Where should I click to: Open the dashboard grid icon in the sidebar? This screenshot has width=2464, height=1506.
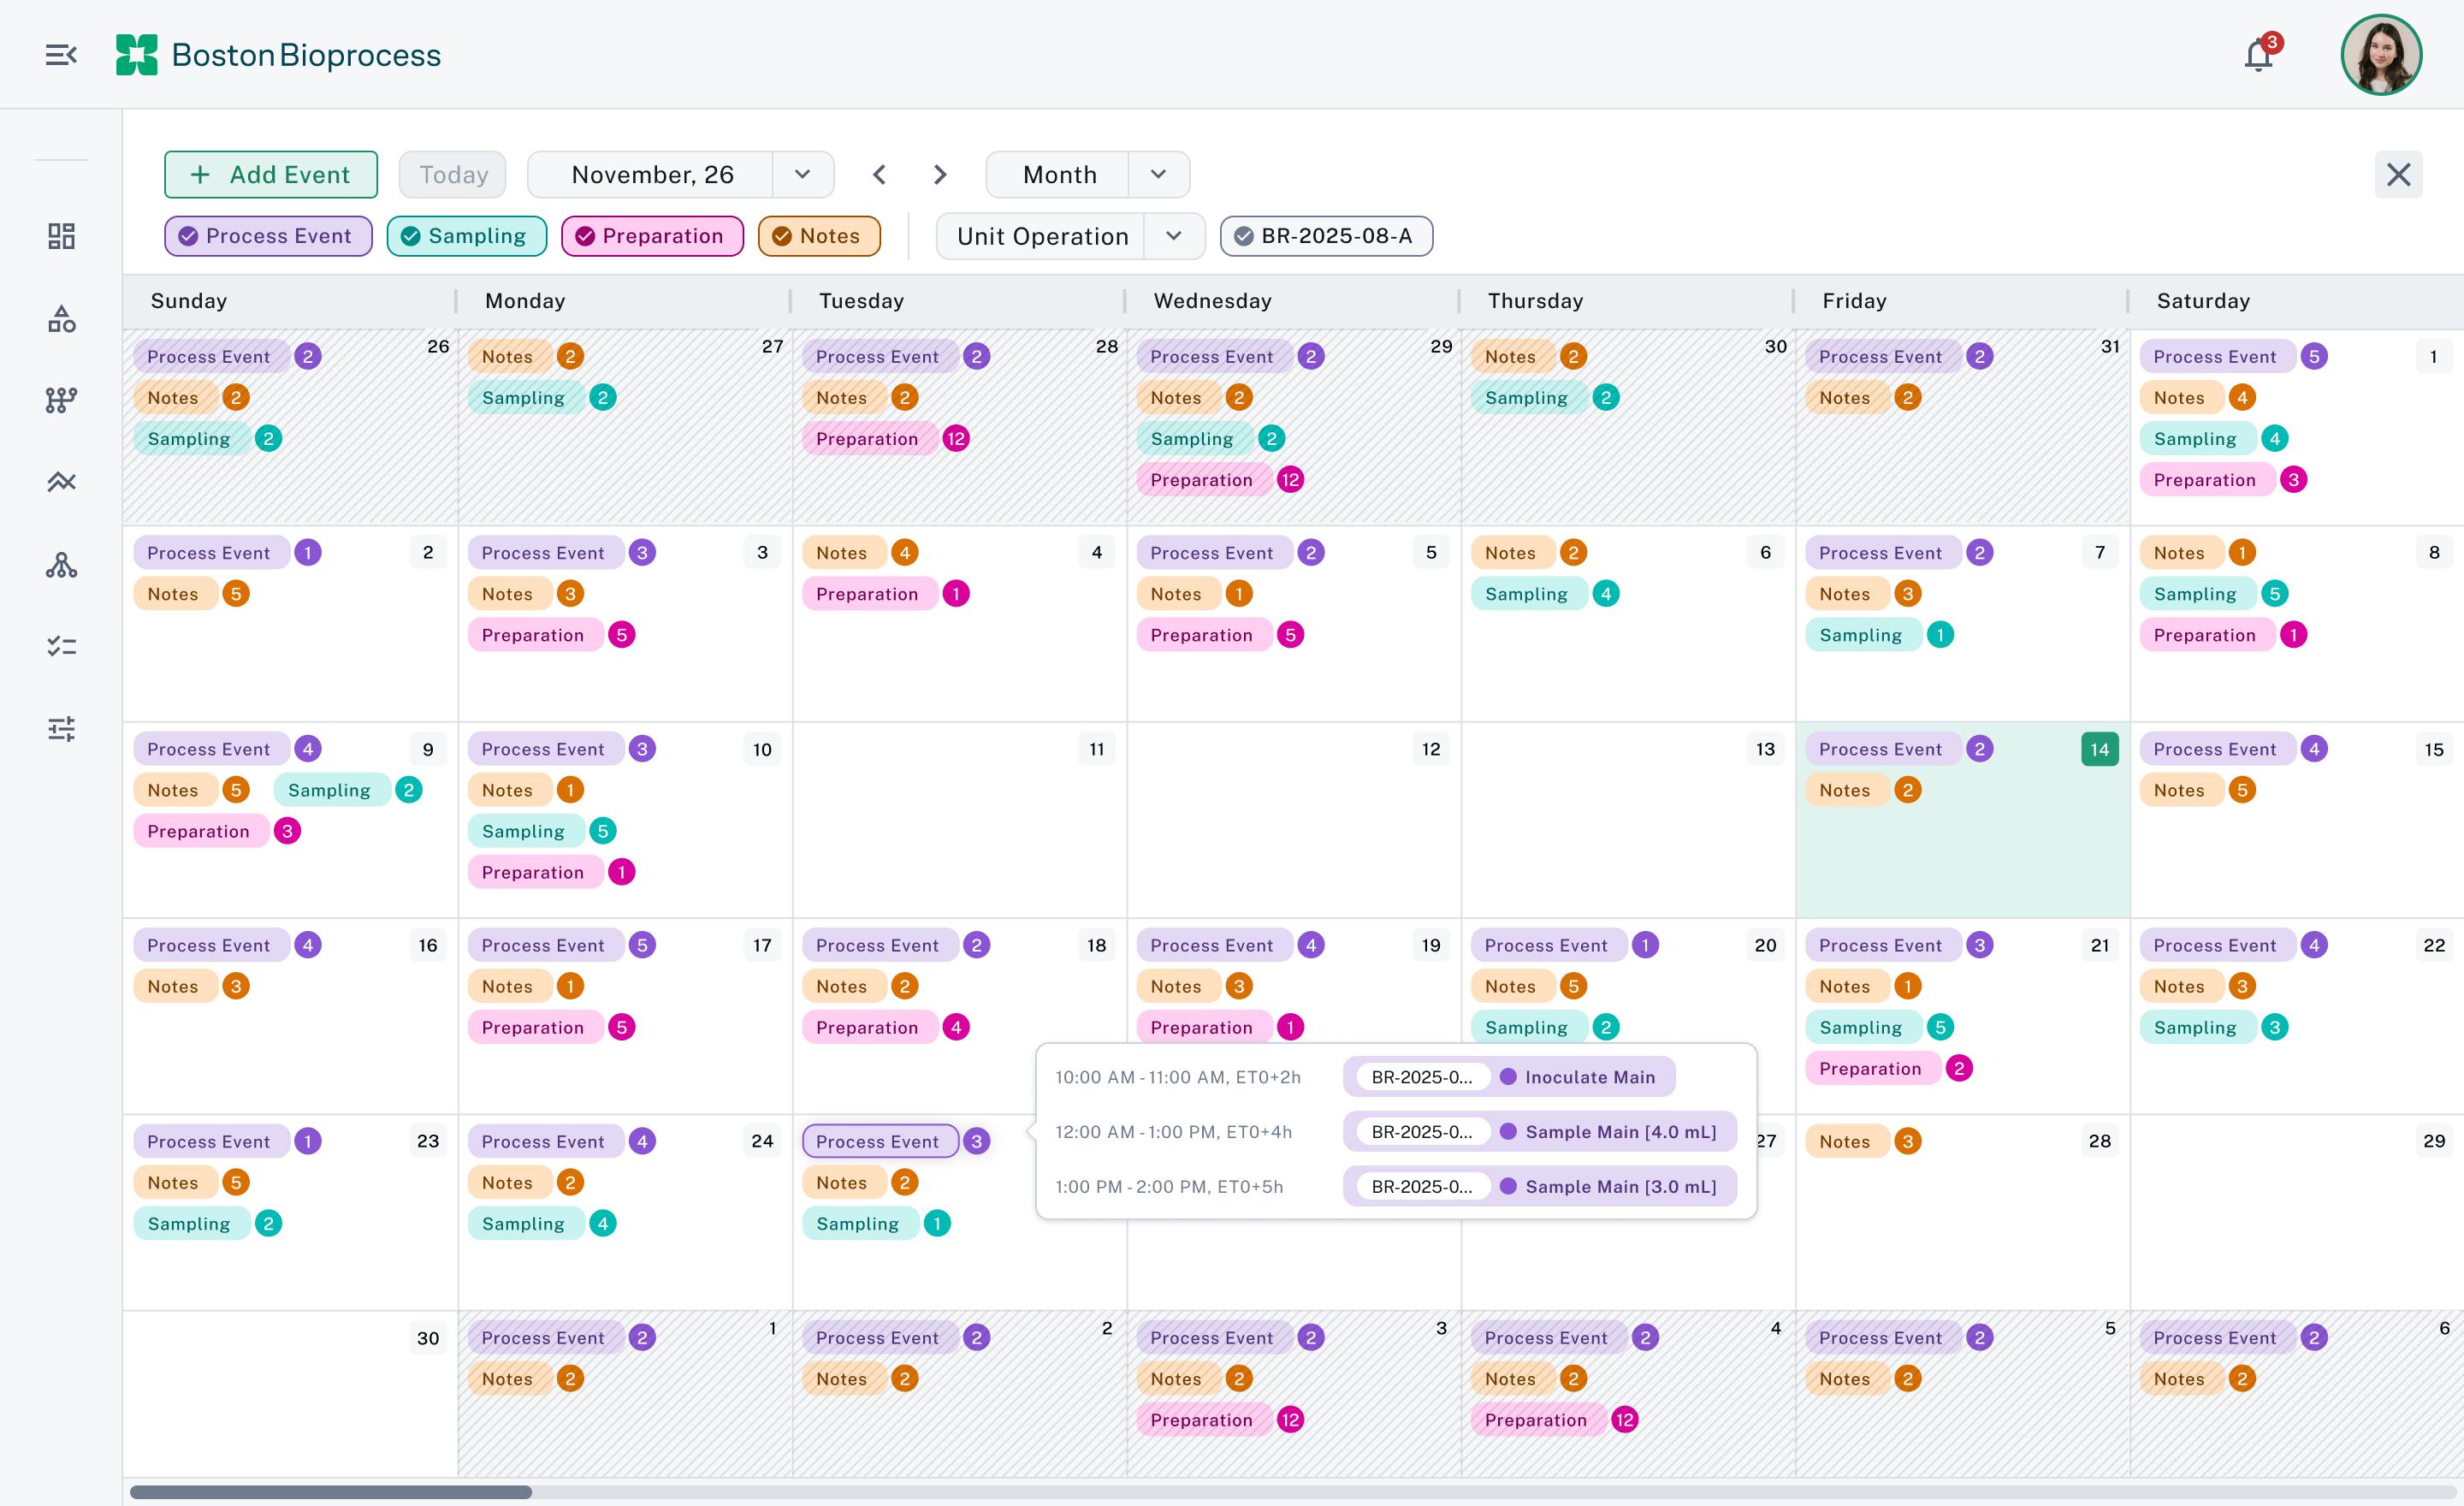click(x=61, y=236)
